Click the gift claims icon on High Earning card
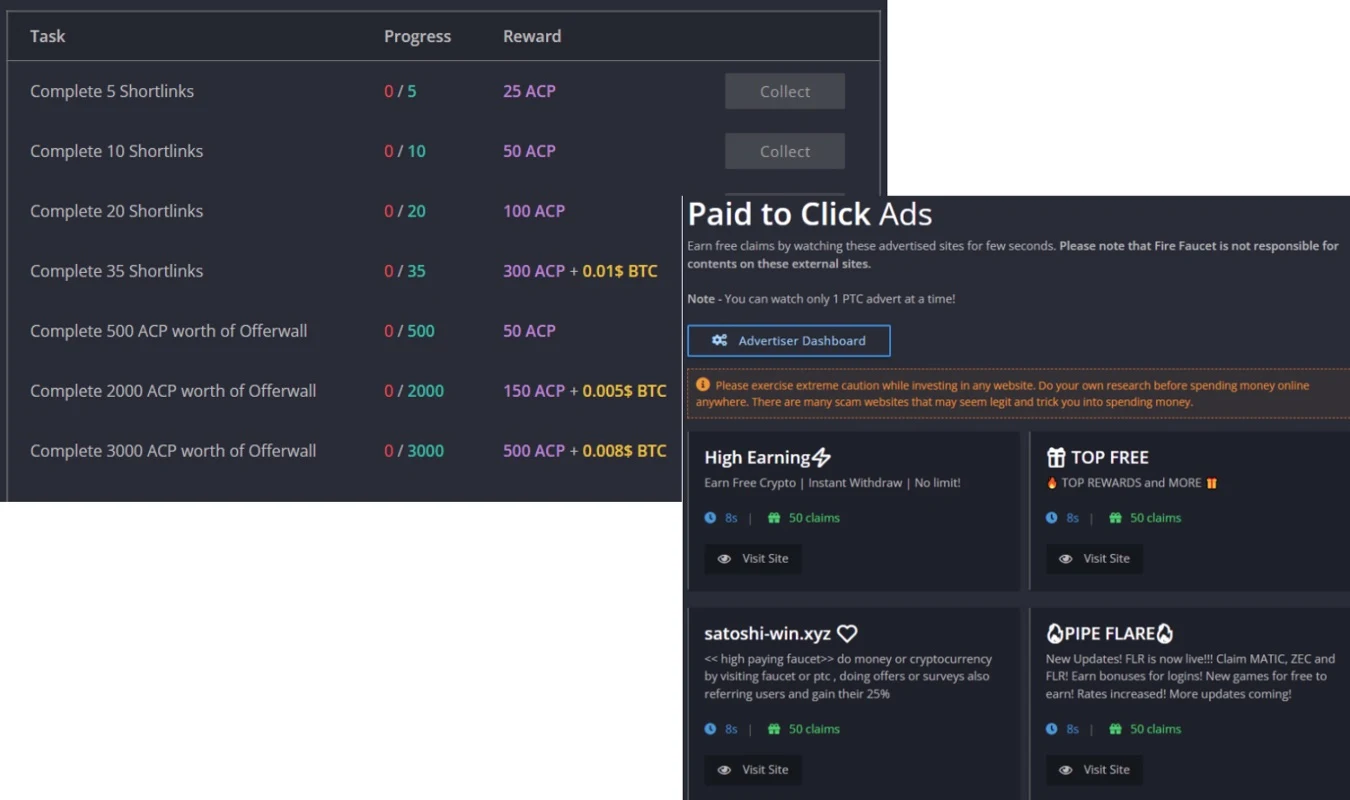The height and width of the screenshot is (800, 1350). tap(773, 518)
